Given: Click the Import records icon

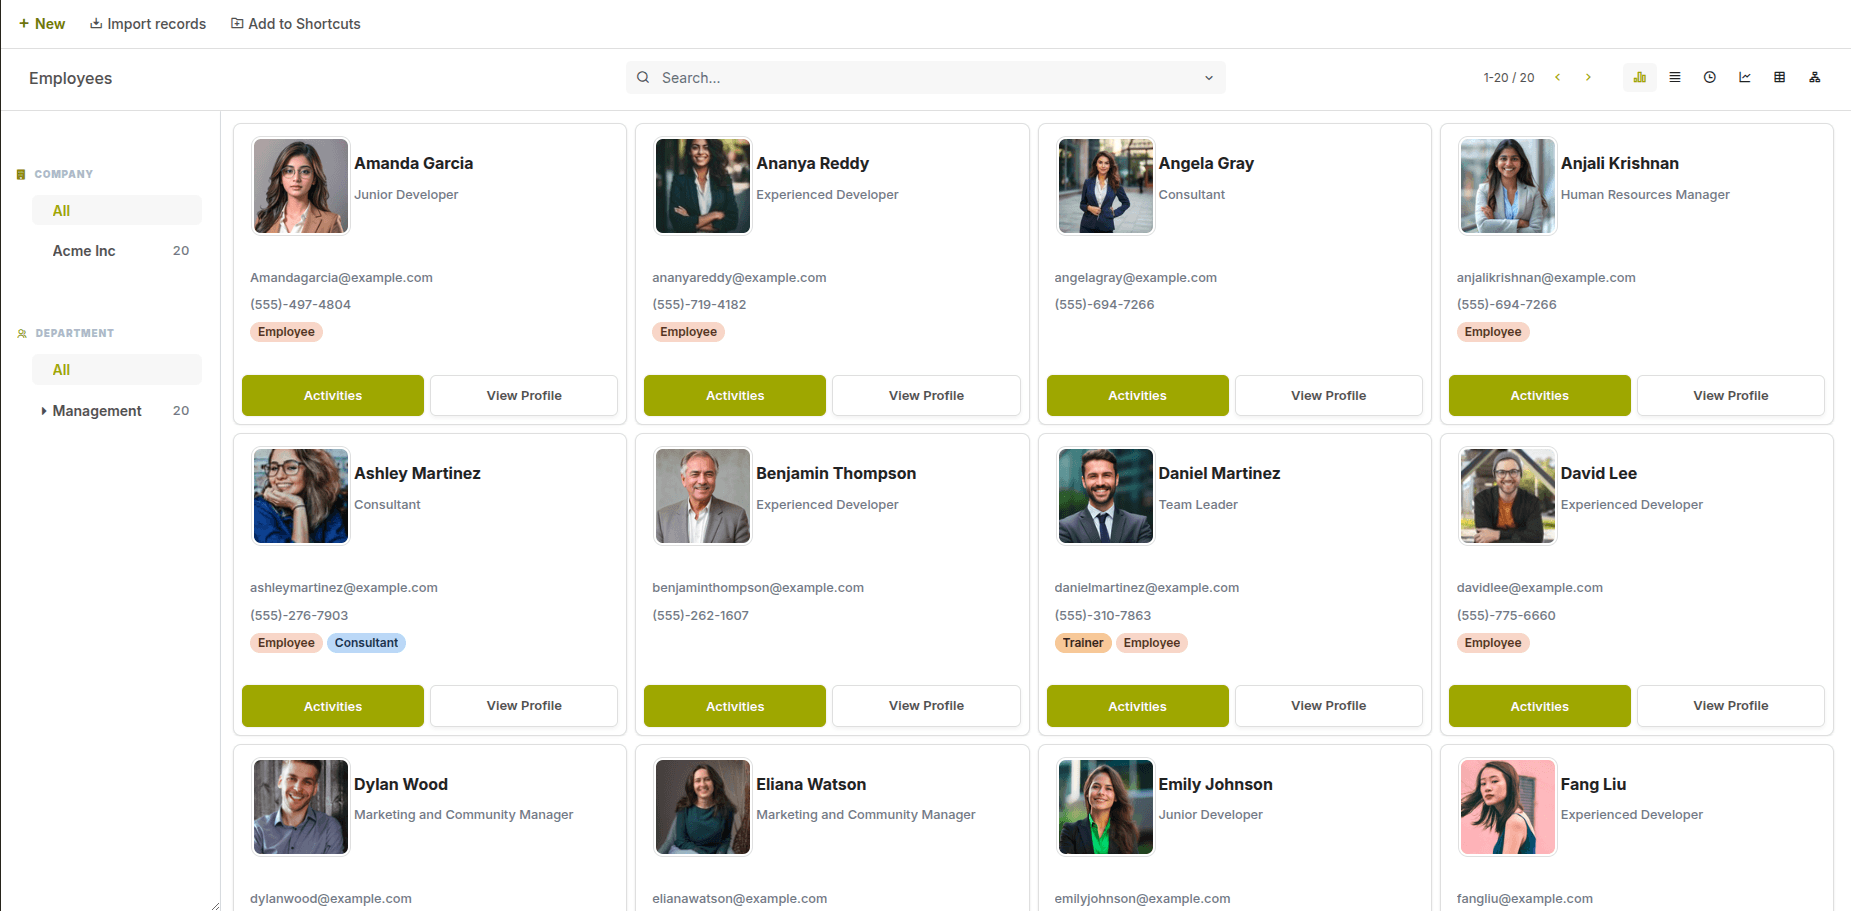Looking at the screenshot, I should click(96, 23).
